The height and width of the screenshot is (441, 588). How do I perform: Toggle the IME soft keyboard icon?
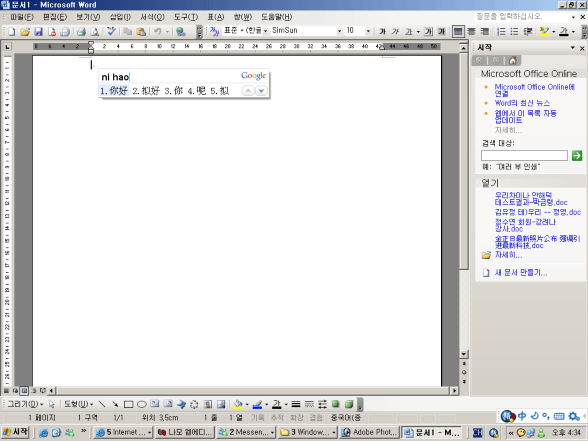[x=559, y=416]
